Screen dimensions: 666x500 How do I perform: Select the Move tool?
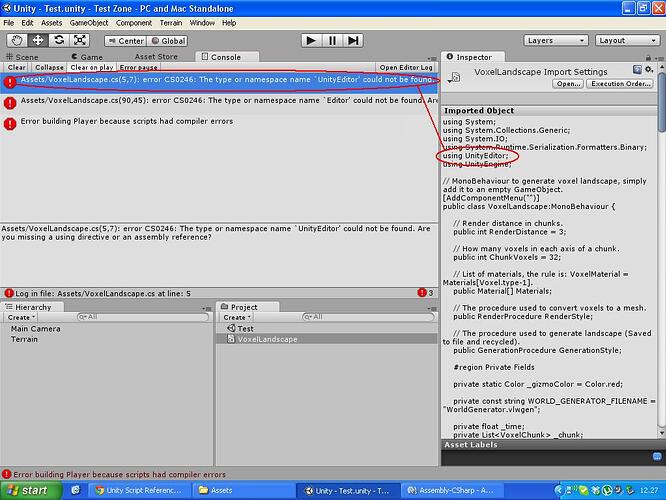coord(38,40)
